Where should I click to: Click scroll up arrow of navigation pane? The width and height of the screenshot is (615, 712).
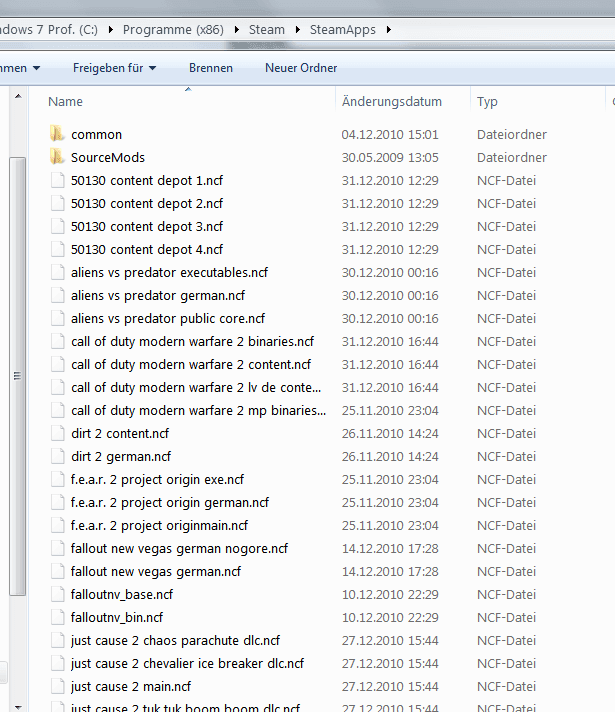18,96
